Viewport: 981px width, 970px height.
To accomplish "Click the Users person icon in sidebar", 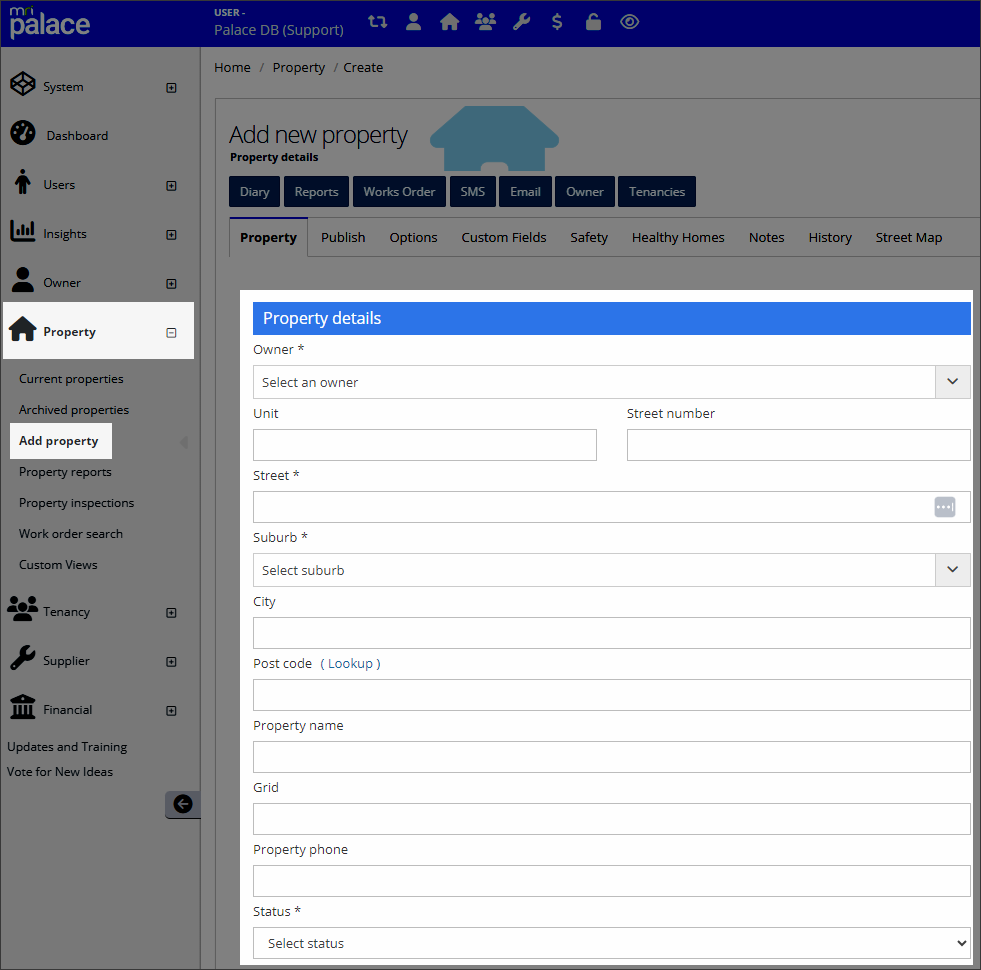I will (23, 181).
